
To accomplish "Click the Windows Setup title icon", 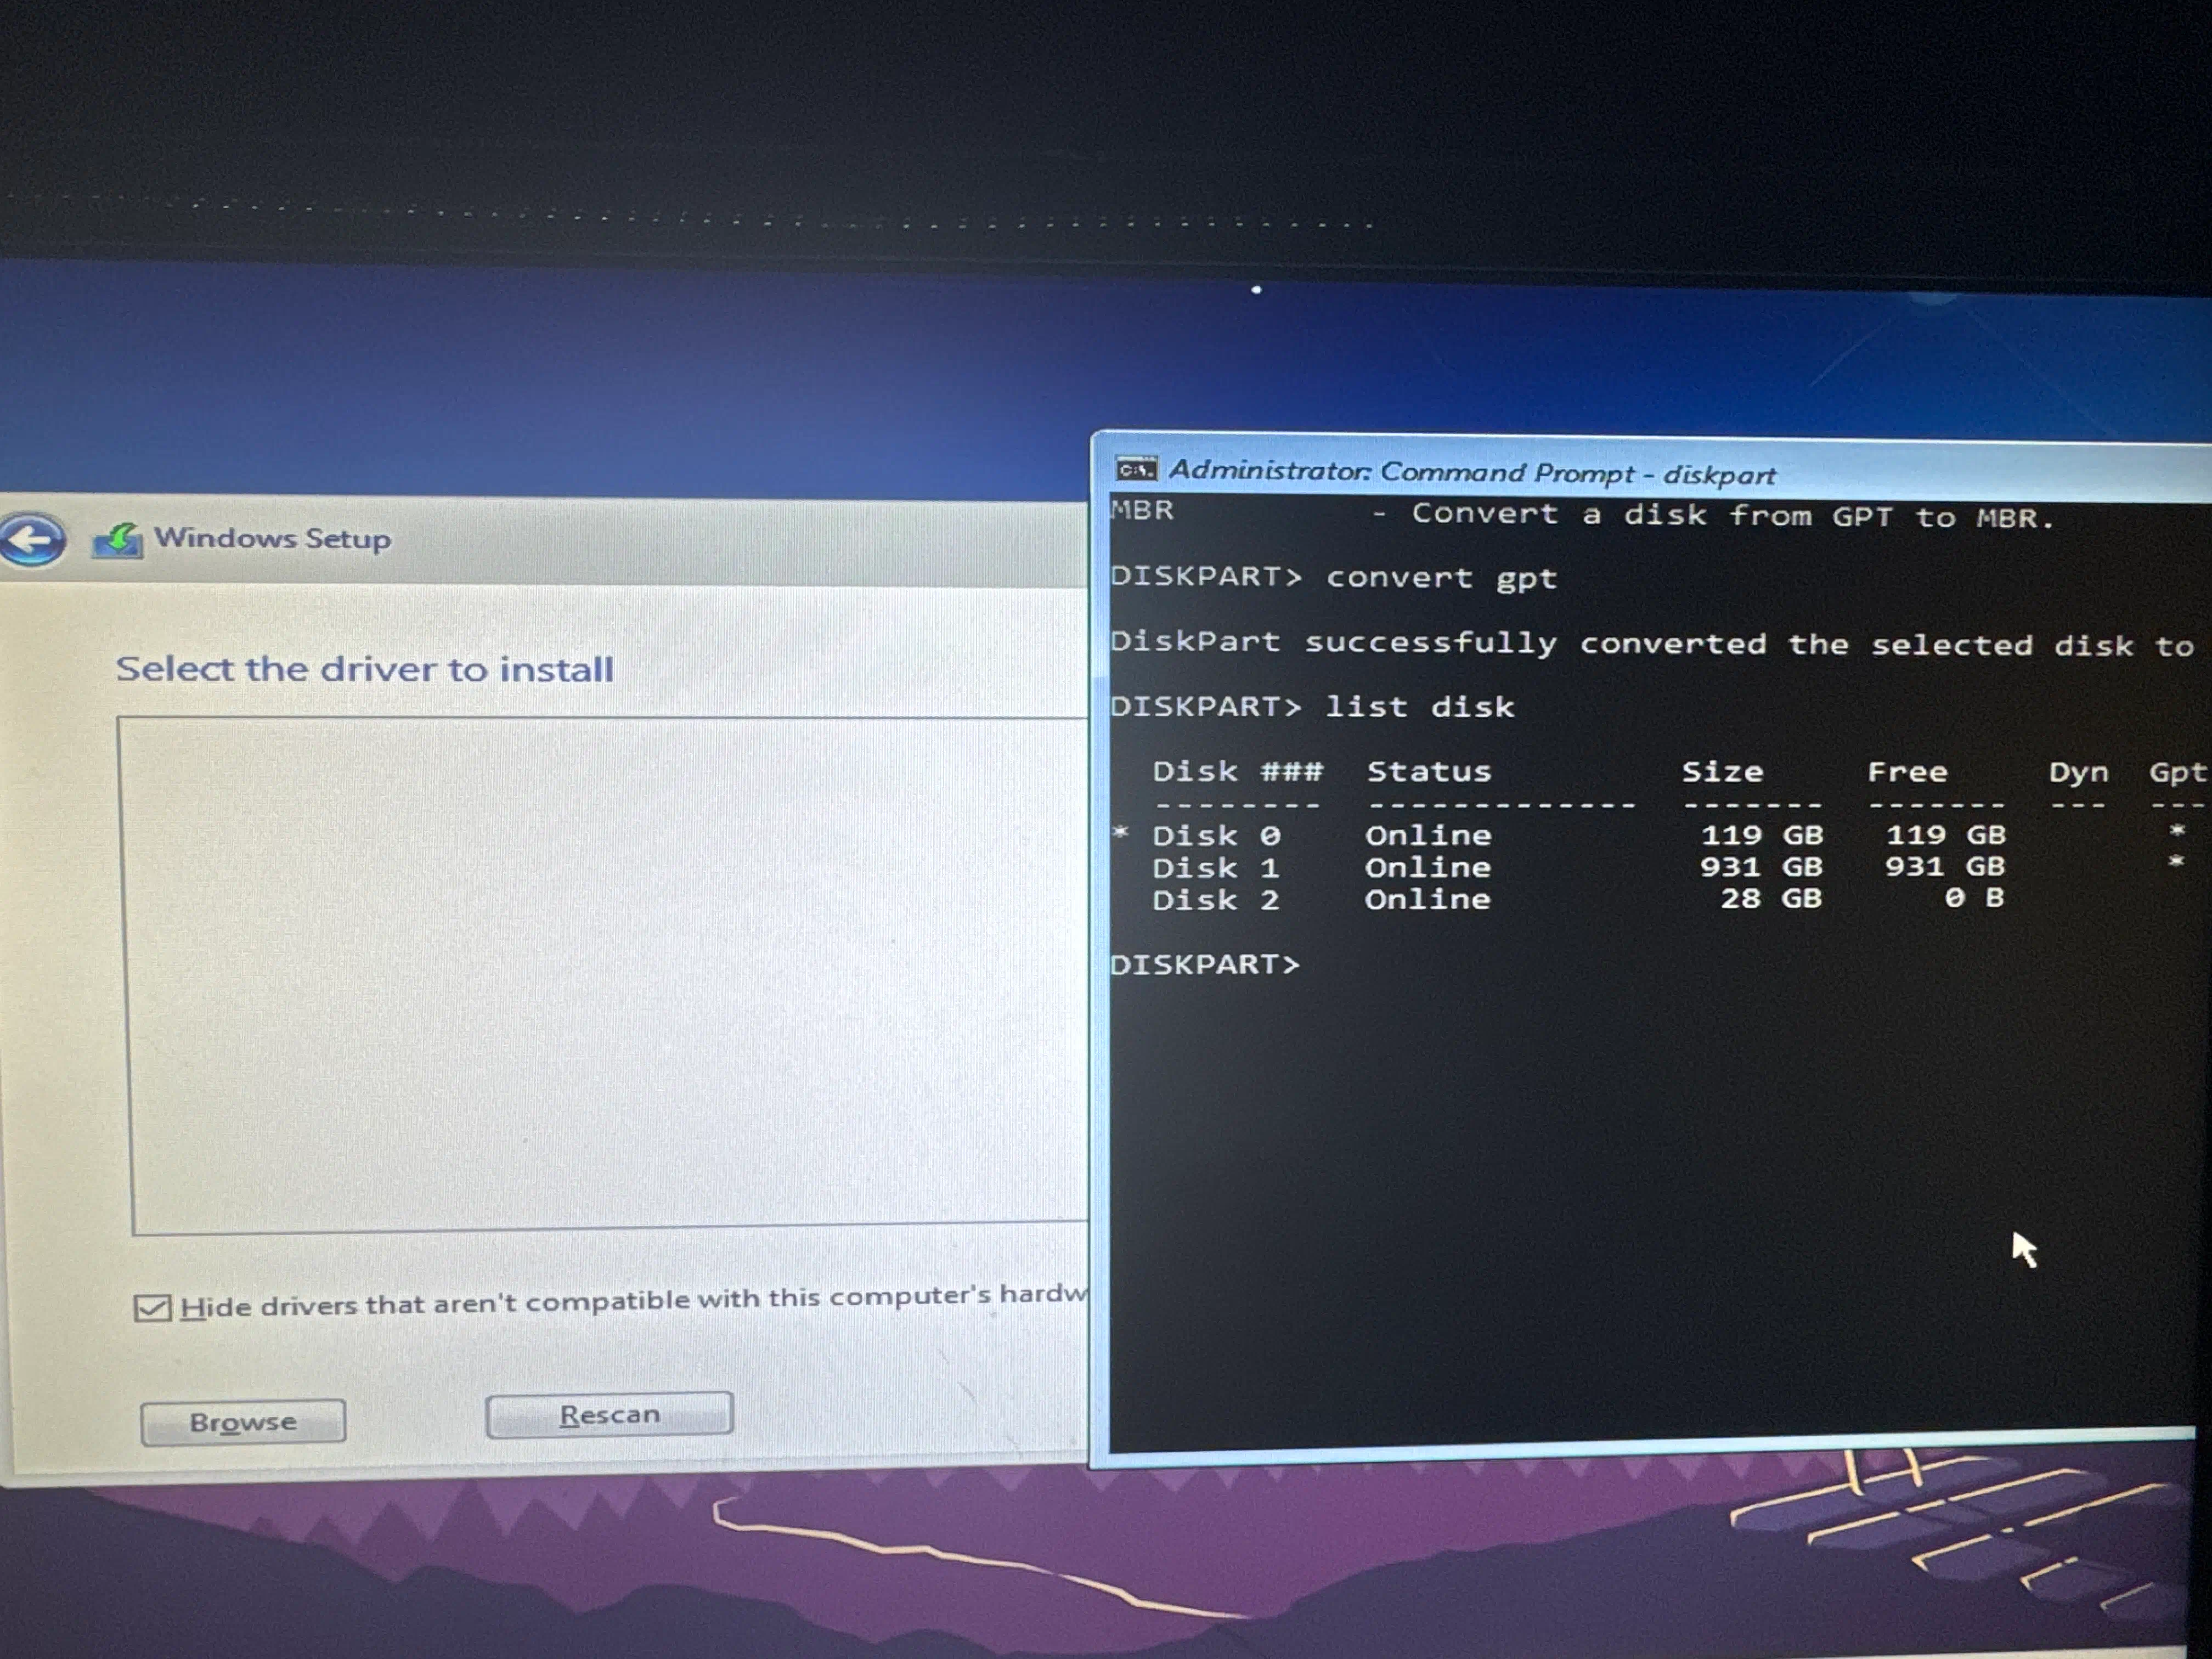I will point(118,541).
